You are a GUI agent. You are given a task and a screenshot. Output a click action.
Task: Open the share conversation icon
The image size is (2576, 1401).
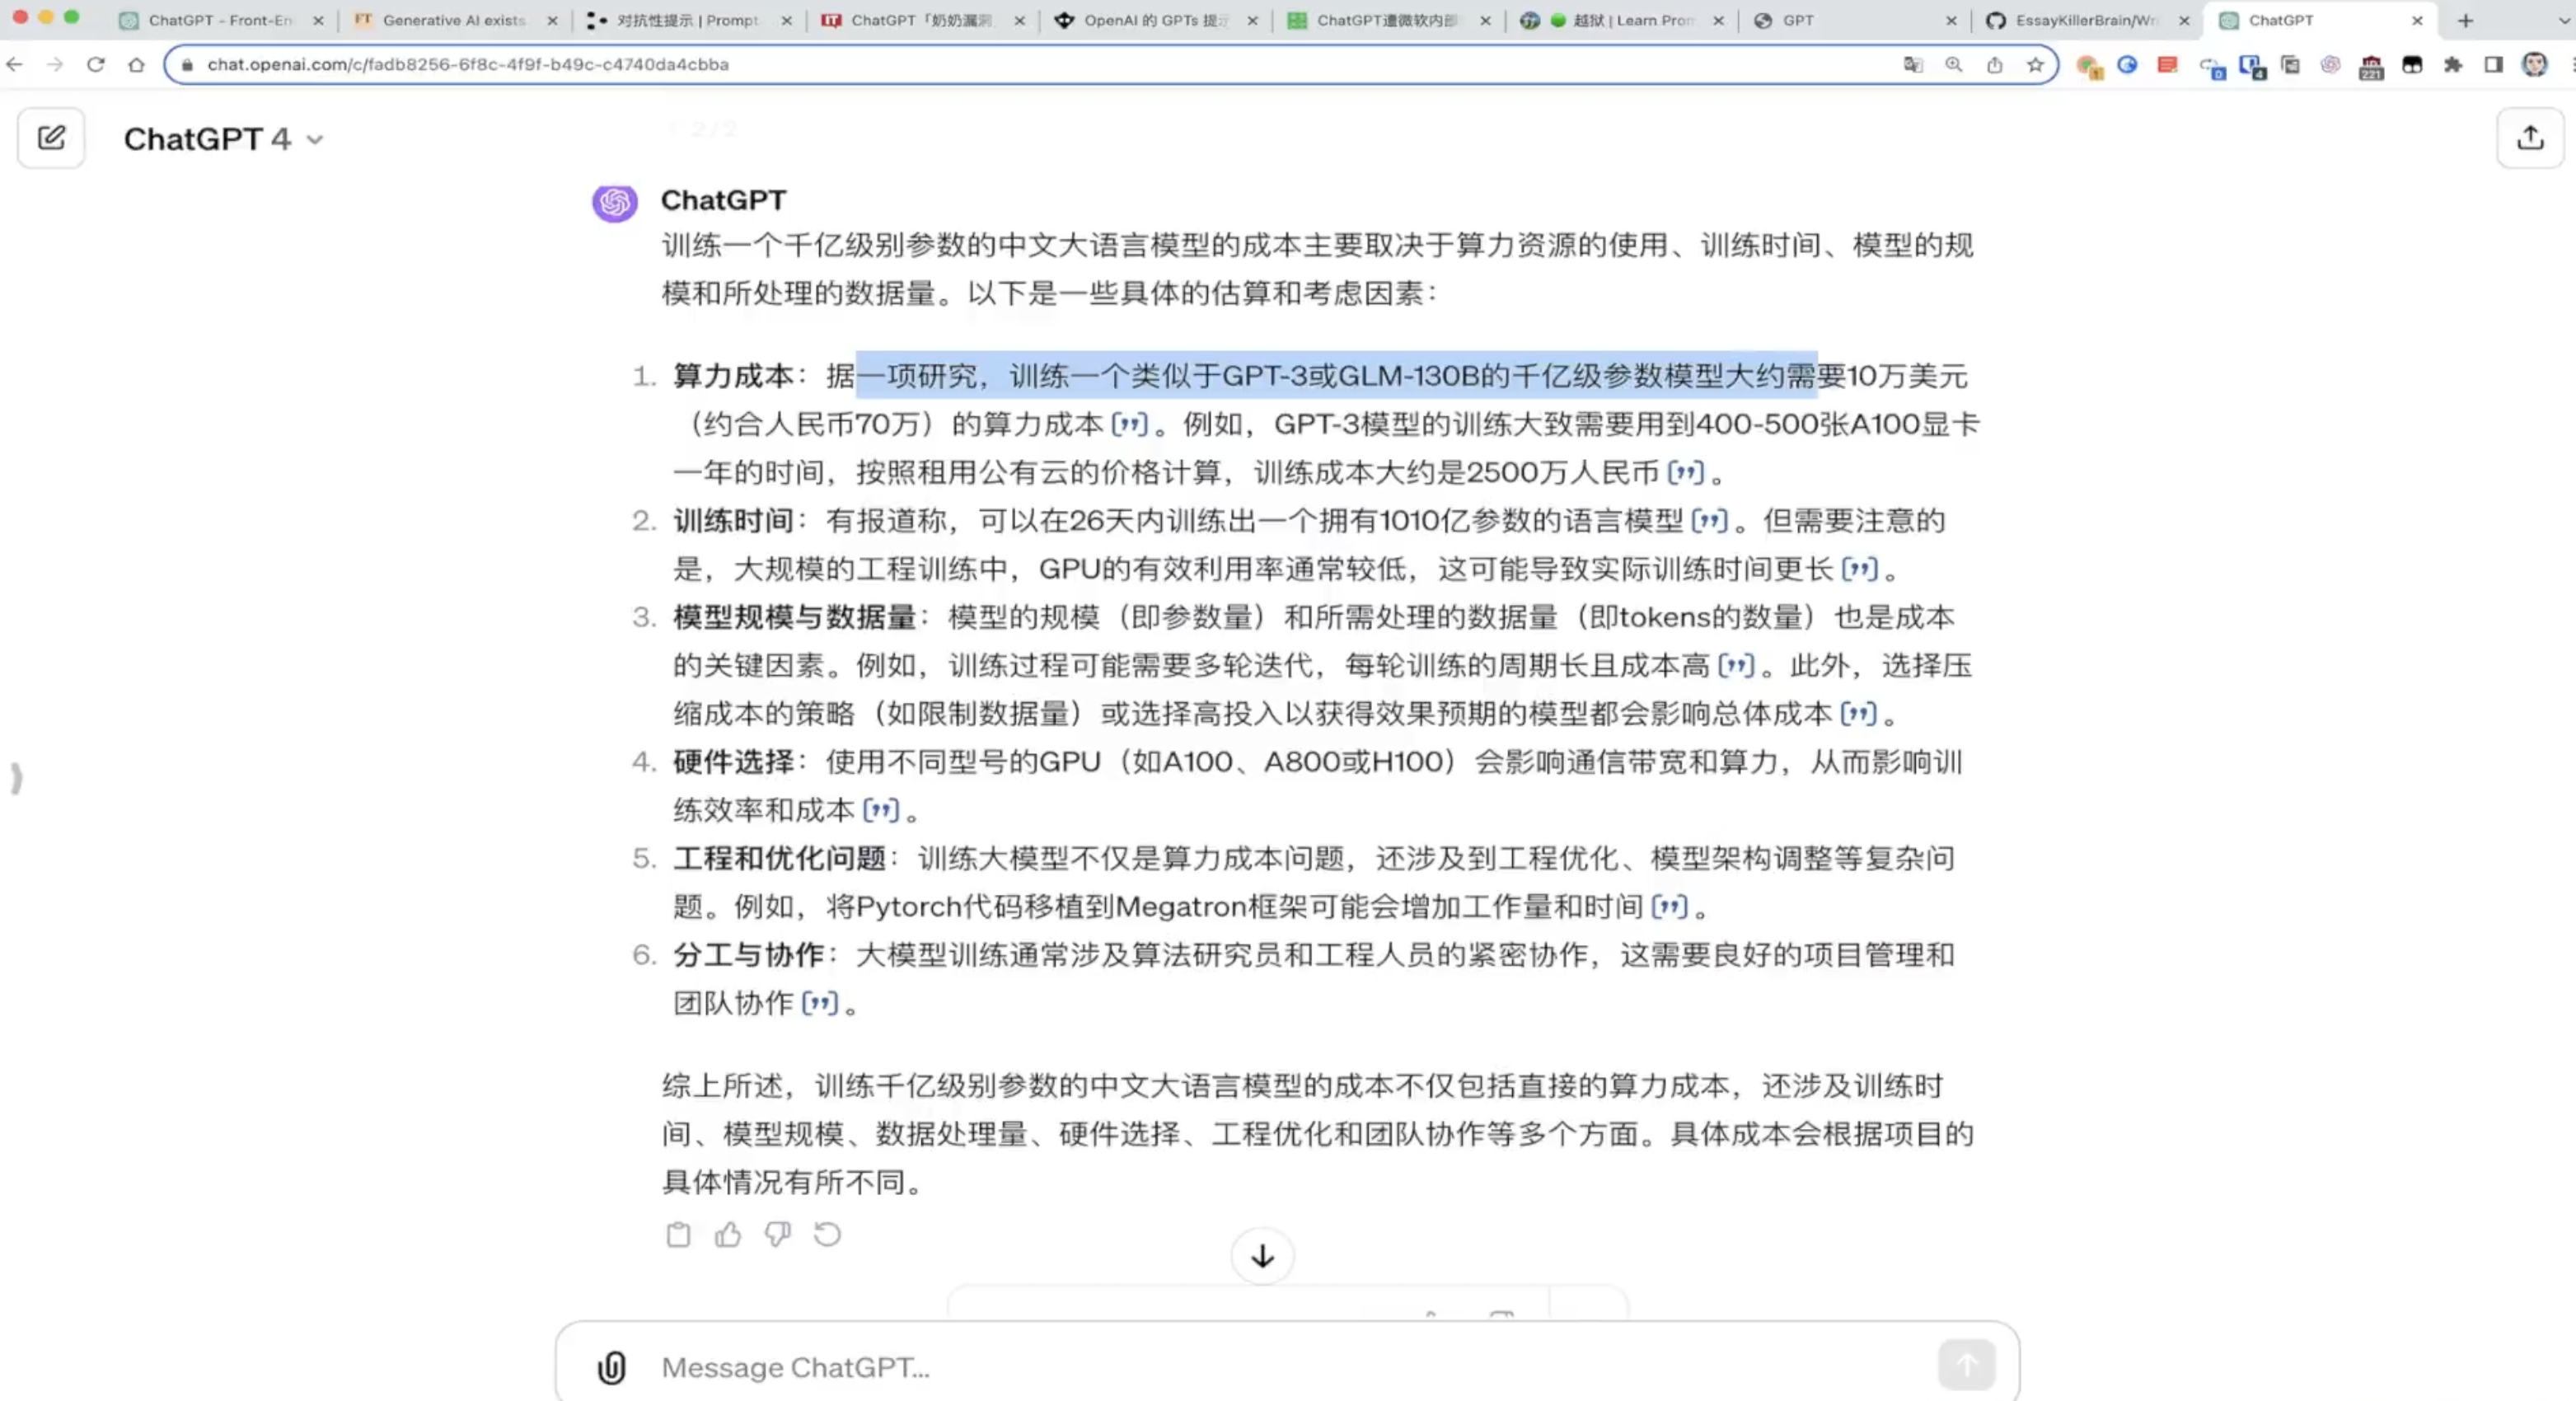[2530, 138]
